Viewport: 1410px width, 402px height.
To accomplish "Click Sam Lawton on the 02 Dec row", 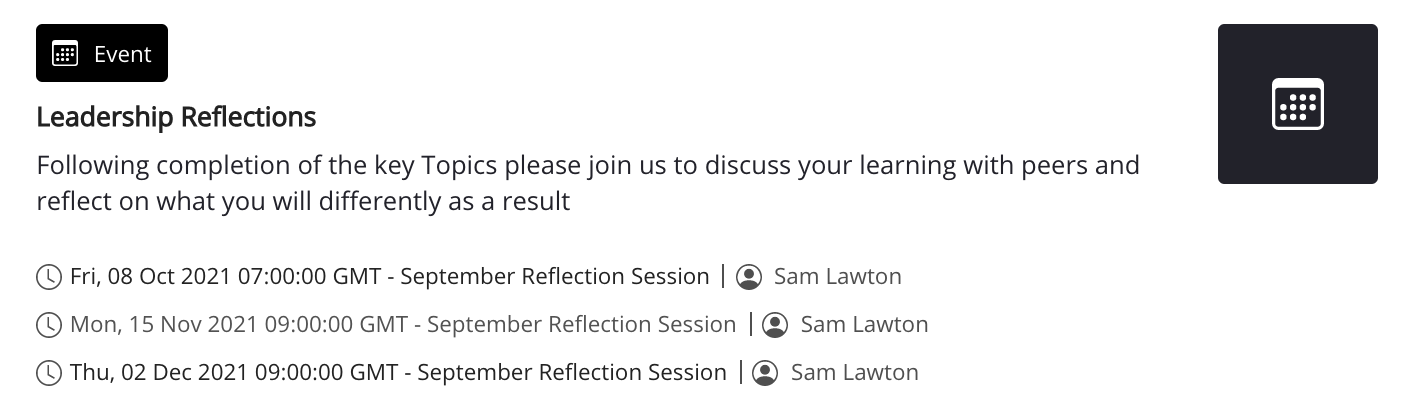I will coord(854,373).
